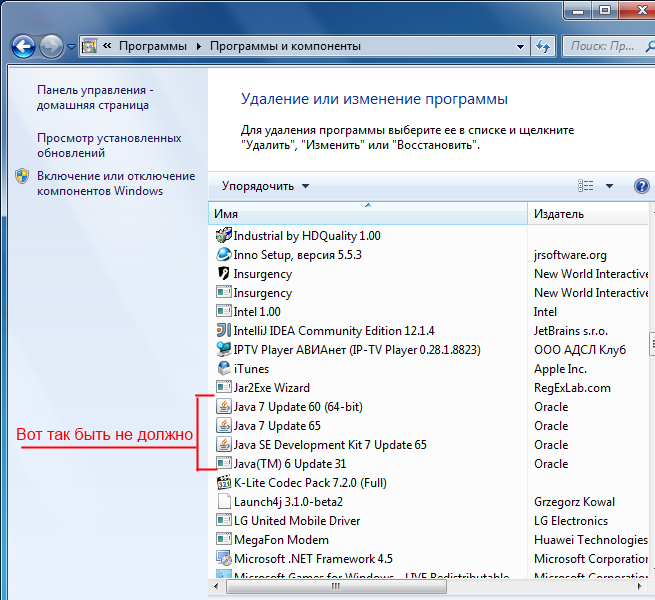655x600 pixels.
Task: Open the address bar history dropdown
Action: (x=520, y=46)
